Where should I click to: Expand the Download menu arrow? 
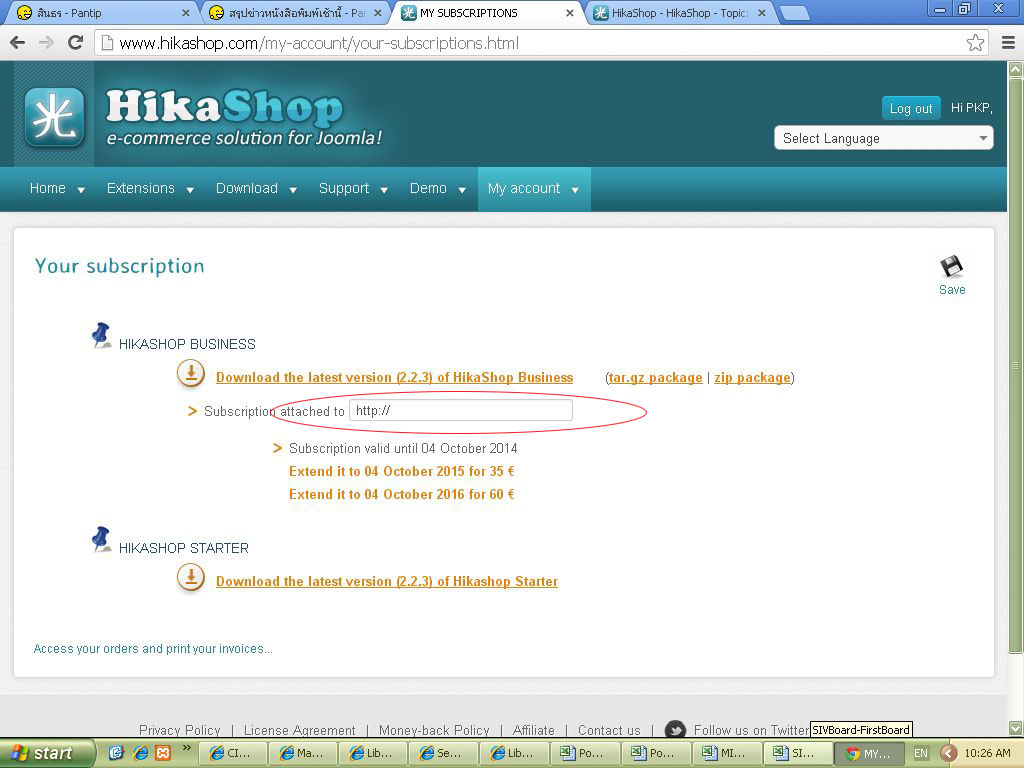pos(293,190)
